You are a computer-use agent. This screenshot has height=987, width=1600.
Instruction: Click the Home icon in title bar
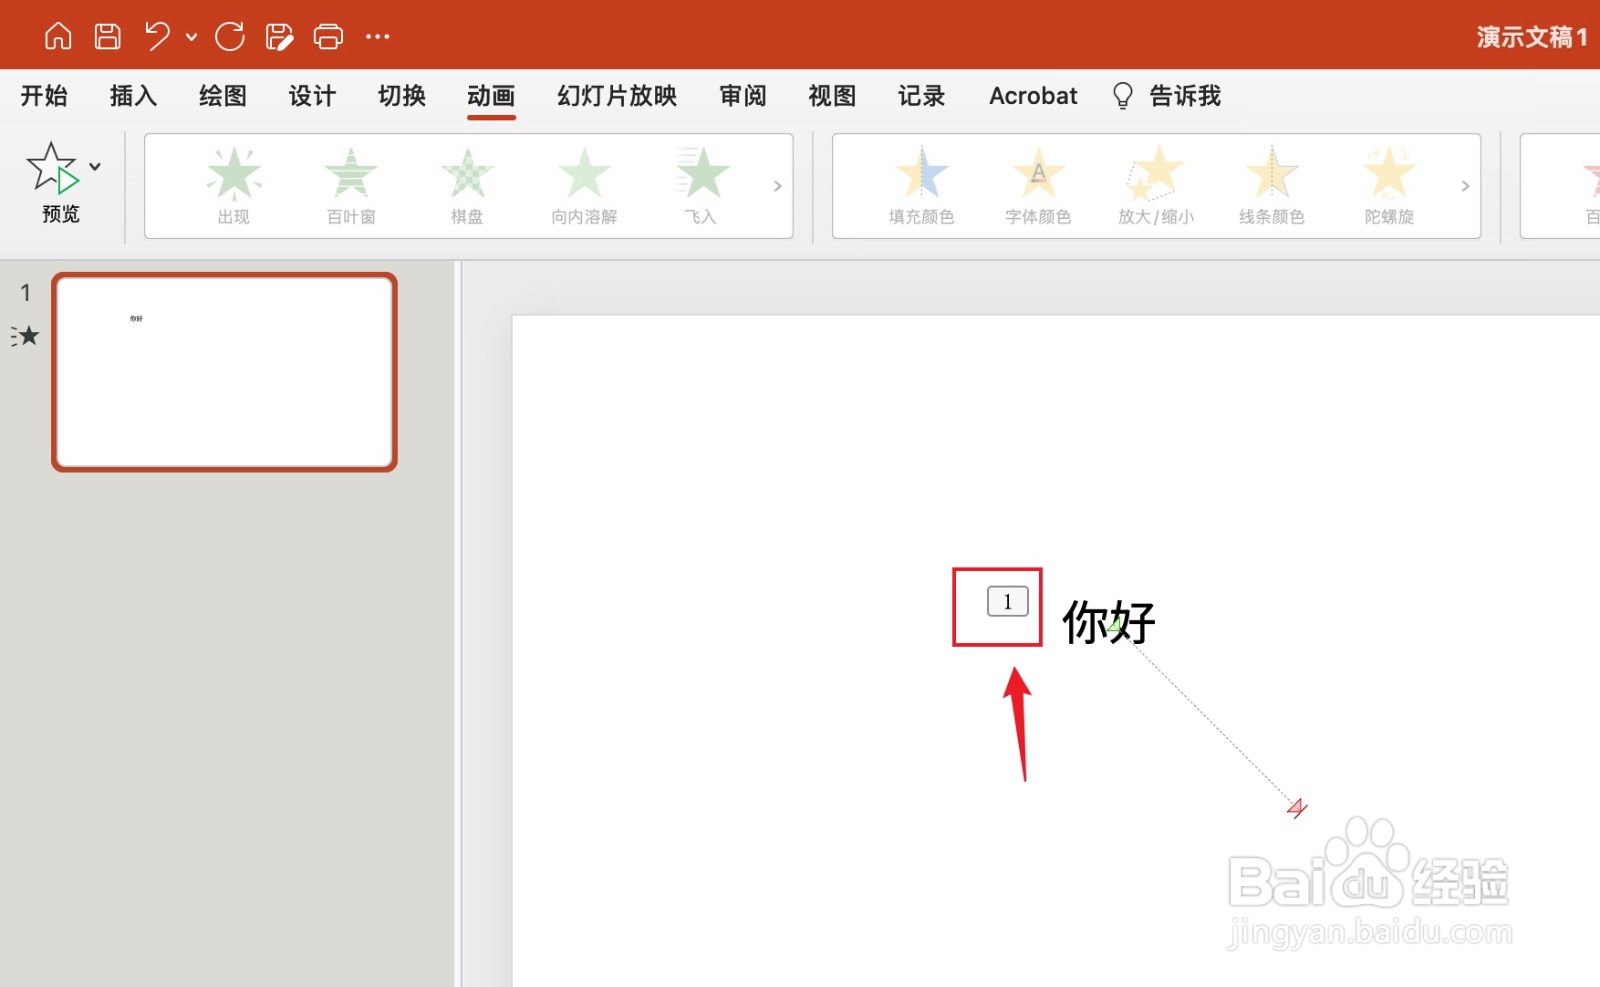(x=58, y=37)
